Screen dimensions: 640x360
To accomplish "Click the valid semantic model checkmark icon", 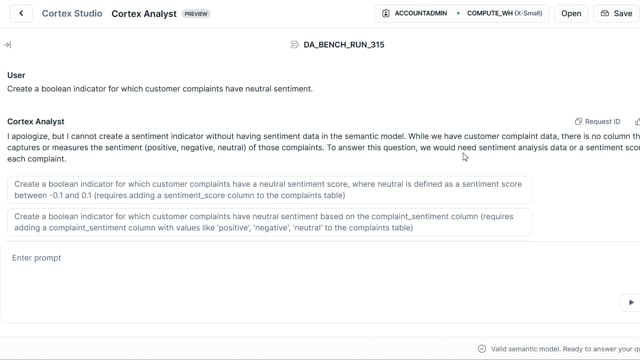I will (482, 349).
